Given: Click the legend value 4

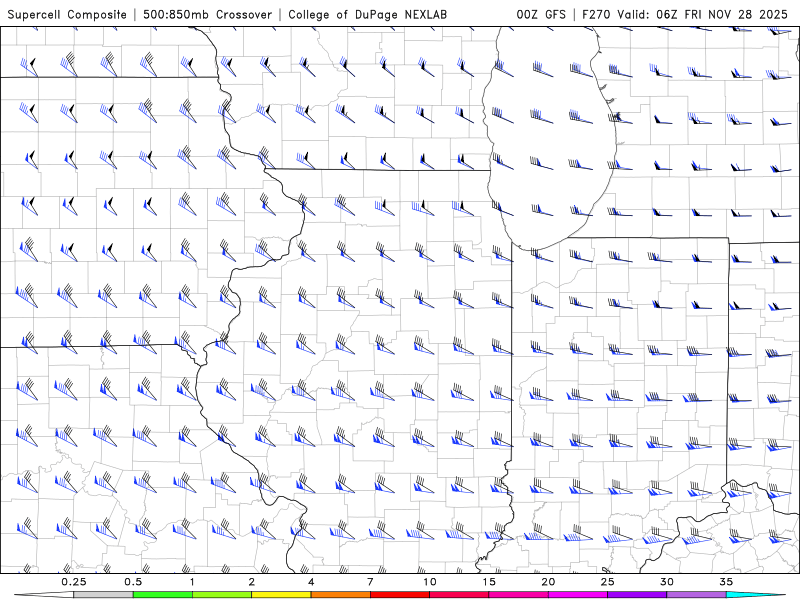Looking at the screenshot, I should click(311, 582).
